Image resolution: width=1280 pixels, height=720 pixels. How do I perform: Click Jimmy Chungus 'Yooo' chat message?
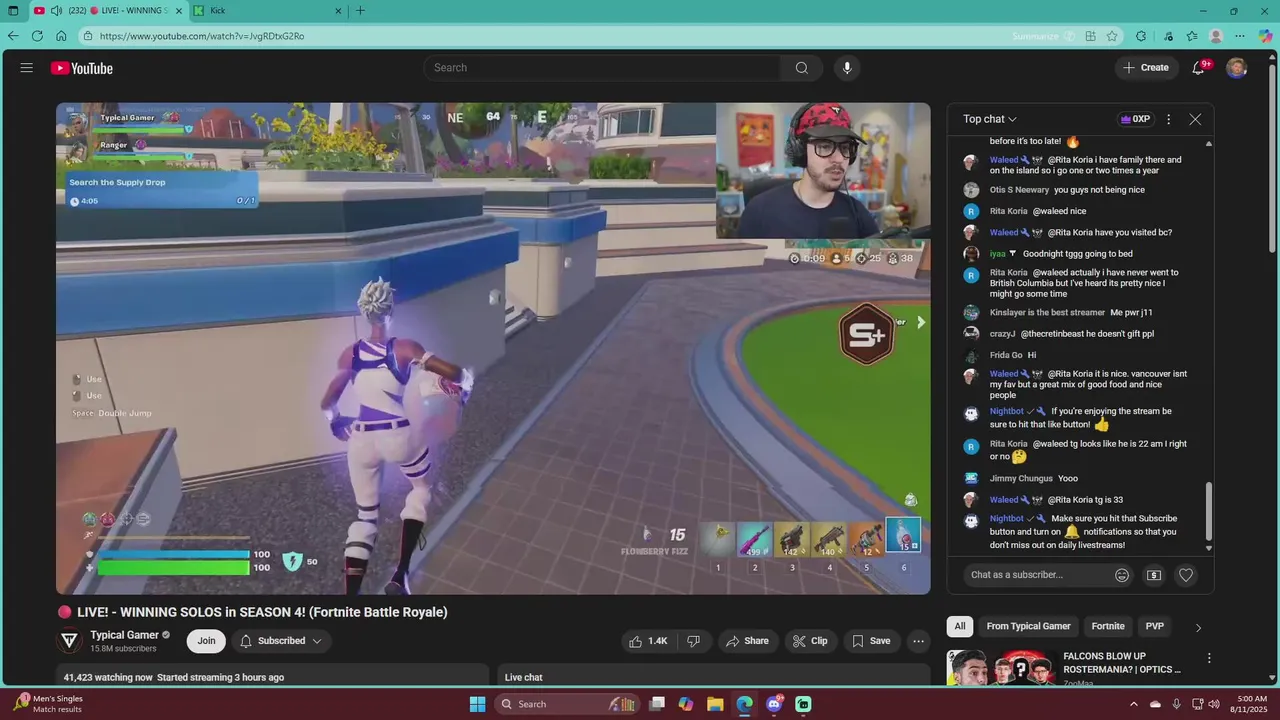pos(1068,478)
